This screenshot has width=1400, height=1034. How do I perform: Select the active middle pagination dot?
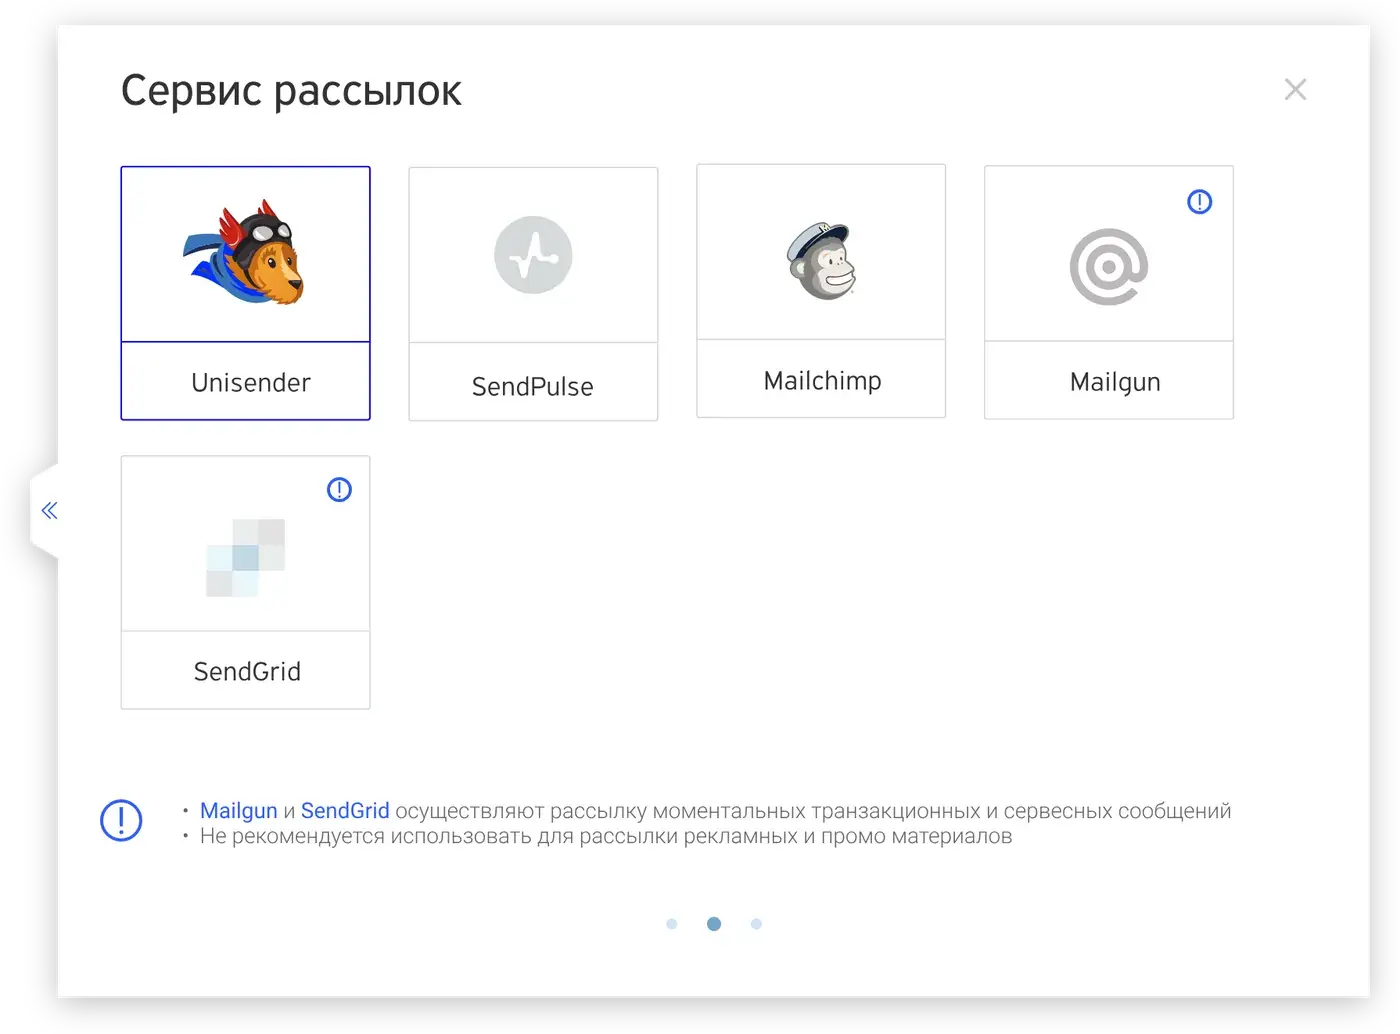coord(714,924)
